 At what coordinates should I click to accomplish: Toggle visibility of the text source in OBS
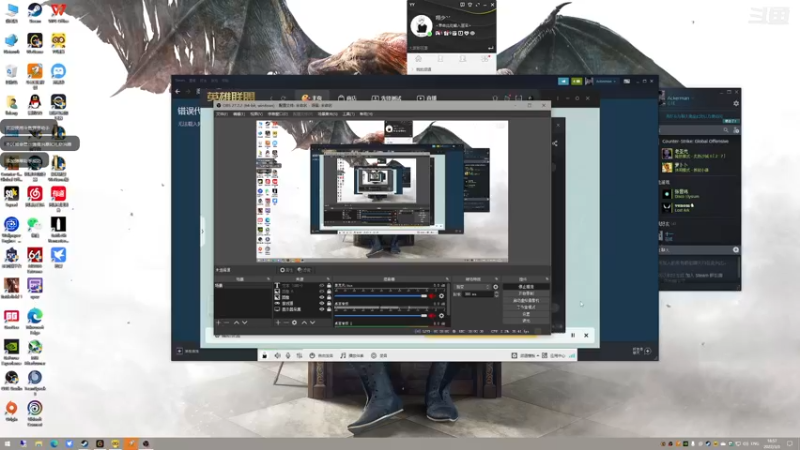tap(321, 285)
